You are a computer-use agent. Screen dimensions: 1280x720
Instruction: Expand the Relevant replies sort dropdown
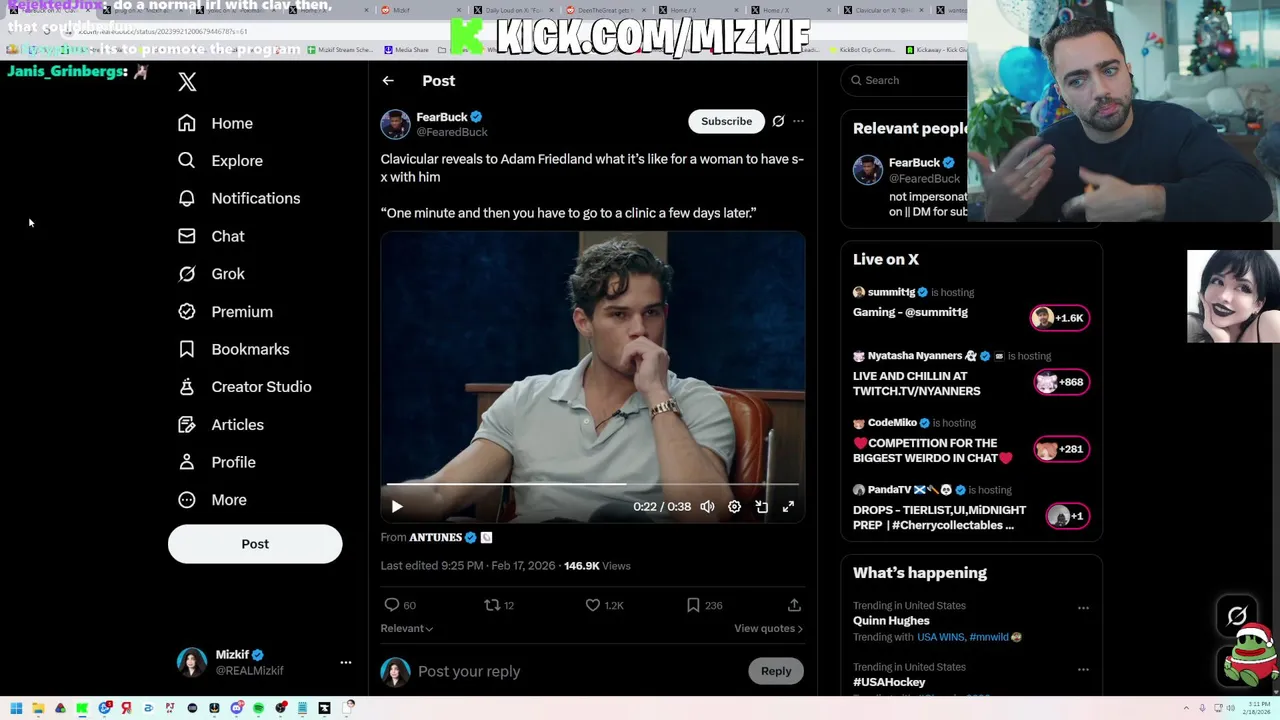click(x=406, y=628)
